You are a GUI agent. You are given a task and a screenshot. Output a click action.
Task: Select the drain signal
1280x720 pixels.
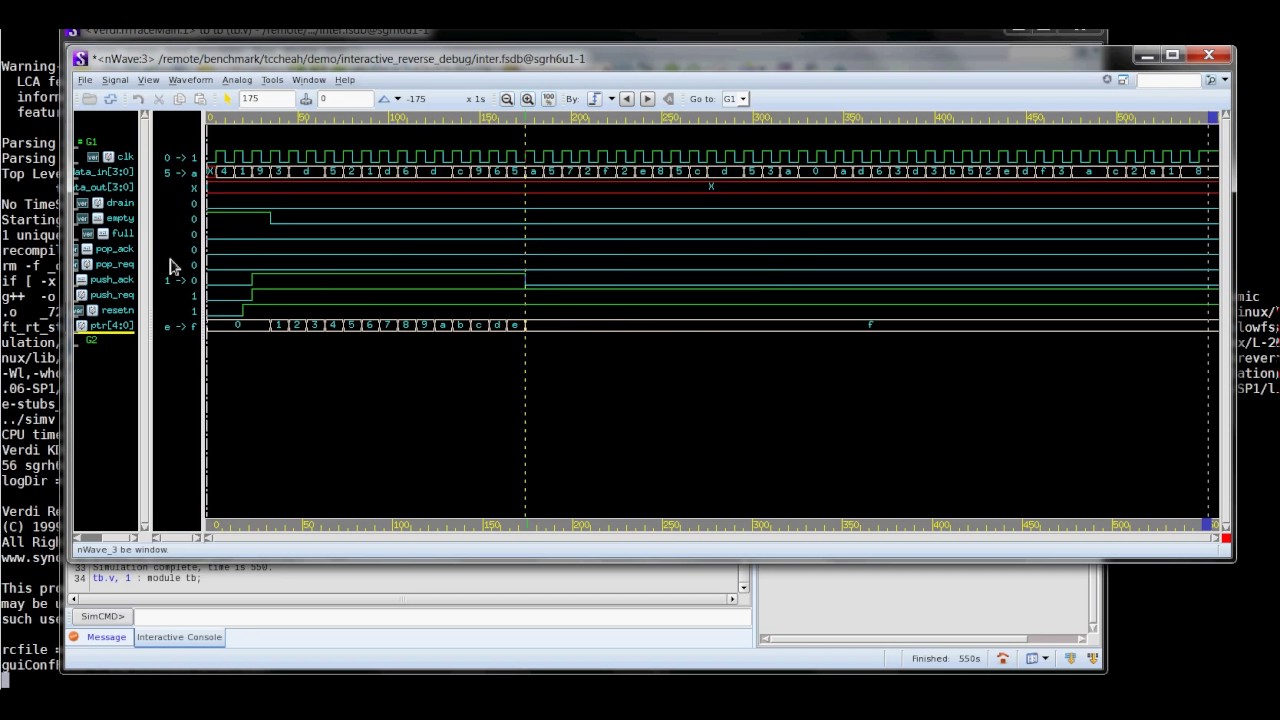(x=120, y=203)
